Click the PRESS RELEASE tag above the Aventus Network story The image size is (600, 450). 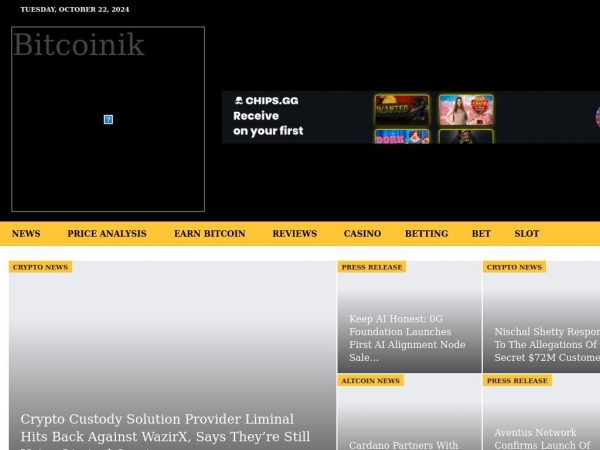point(517,381)
